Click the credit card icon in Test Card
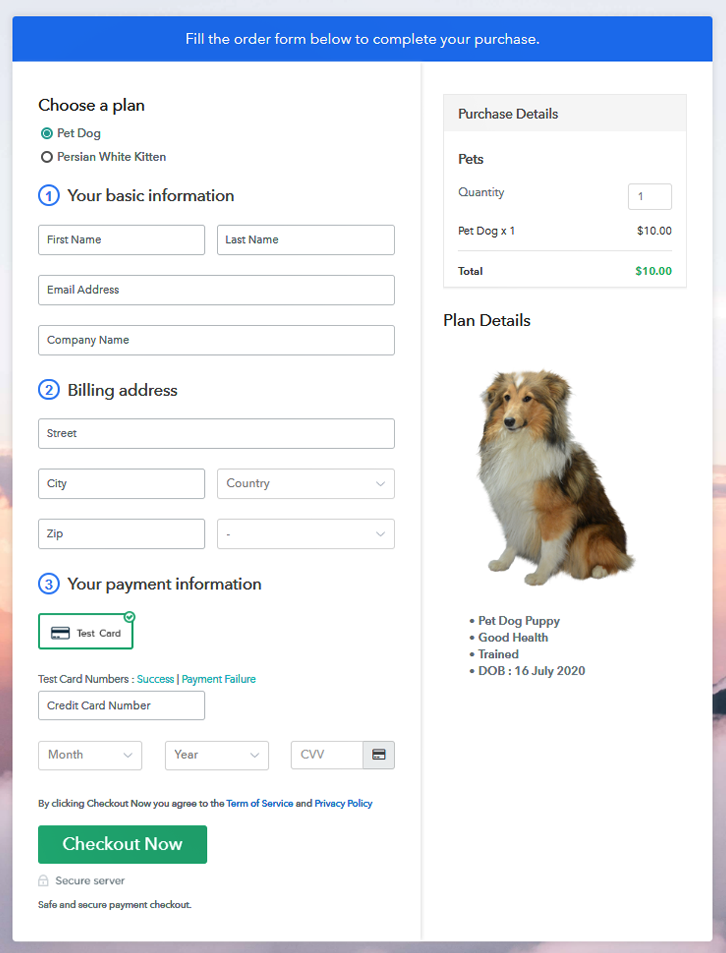Screen dimensions: 726x953 click(x=60, y=633)
